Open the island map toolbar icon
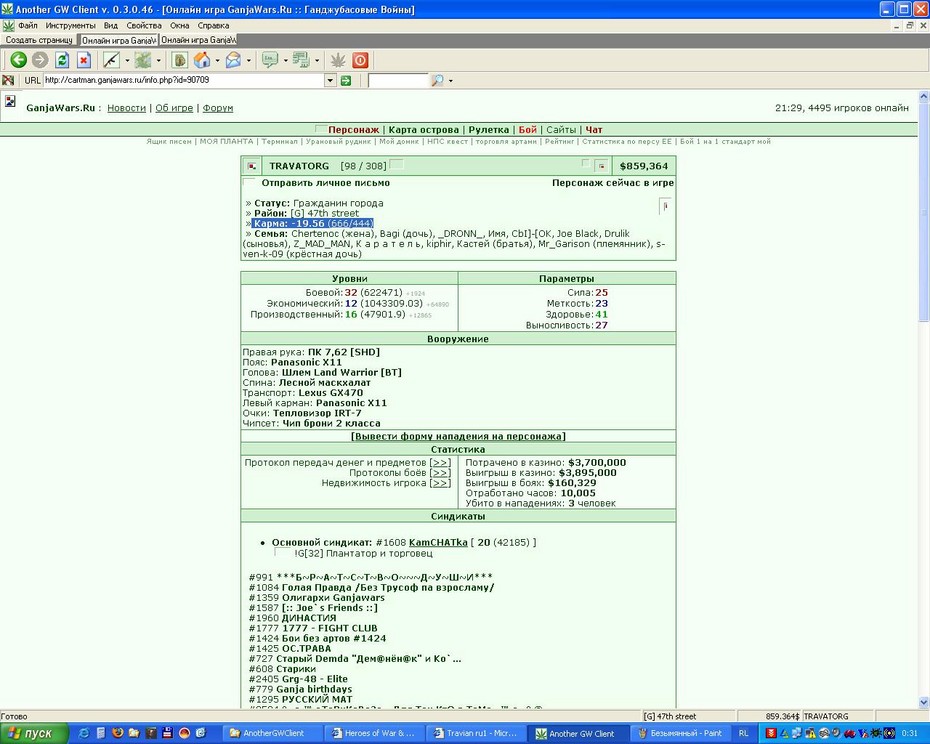 142,60
